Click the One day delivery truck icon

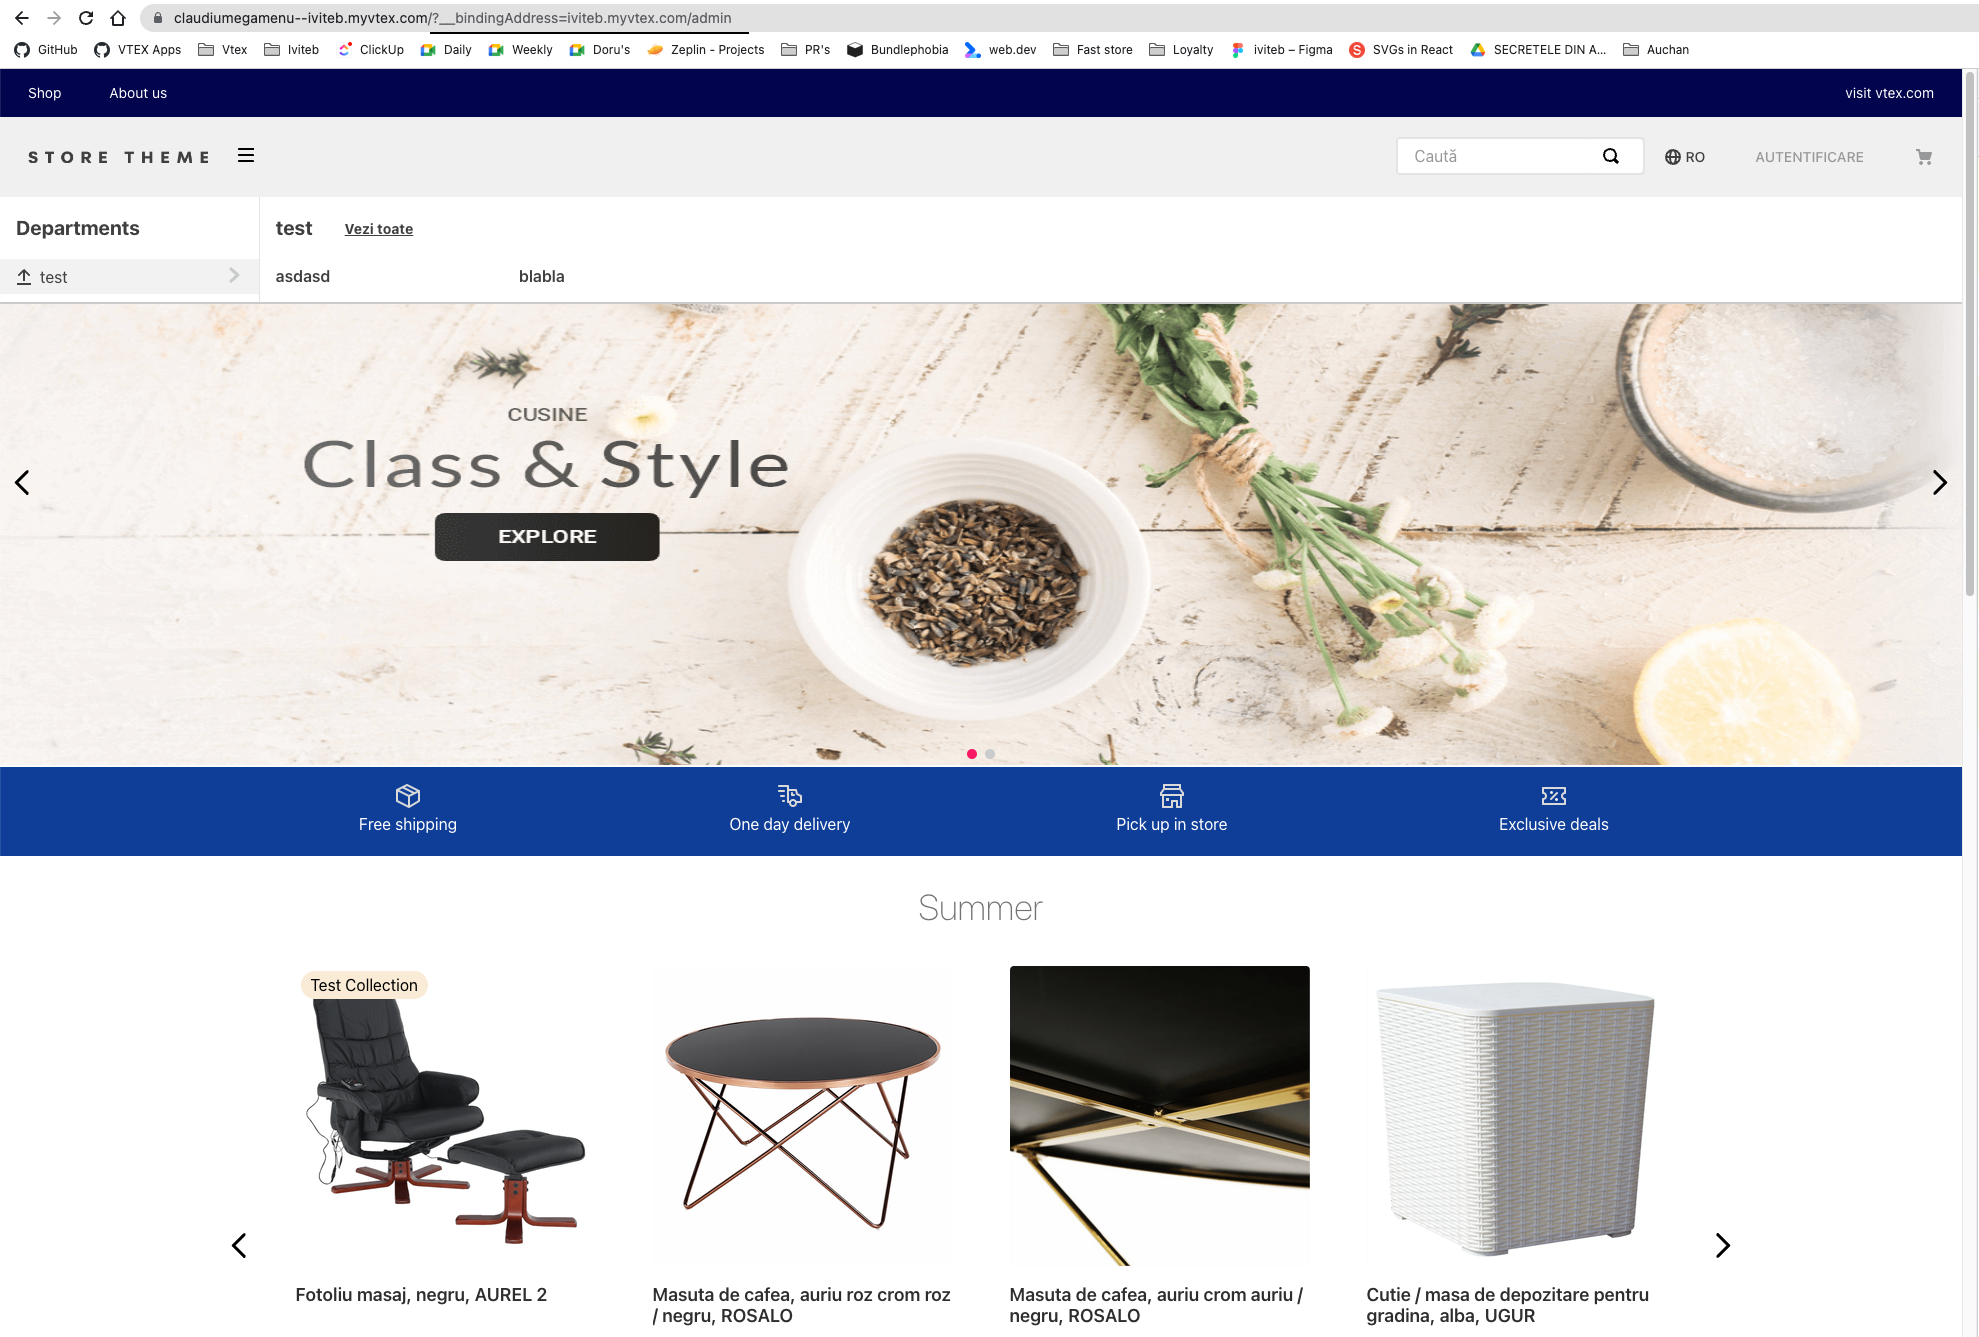point(790,796)
